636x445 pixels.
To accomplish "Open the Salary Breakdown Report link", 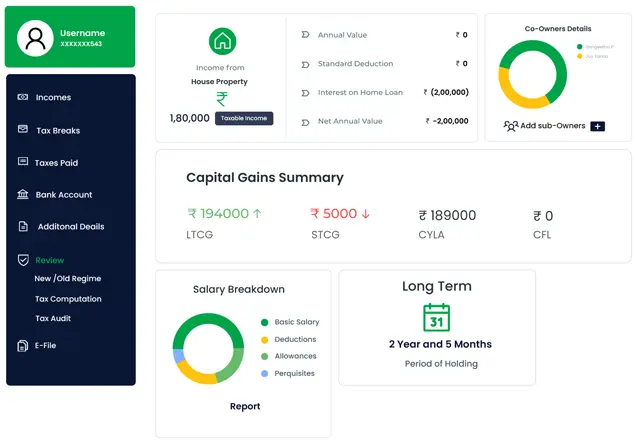I will click(x=244, y=406).
